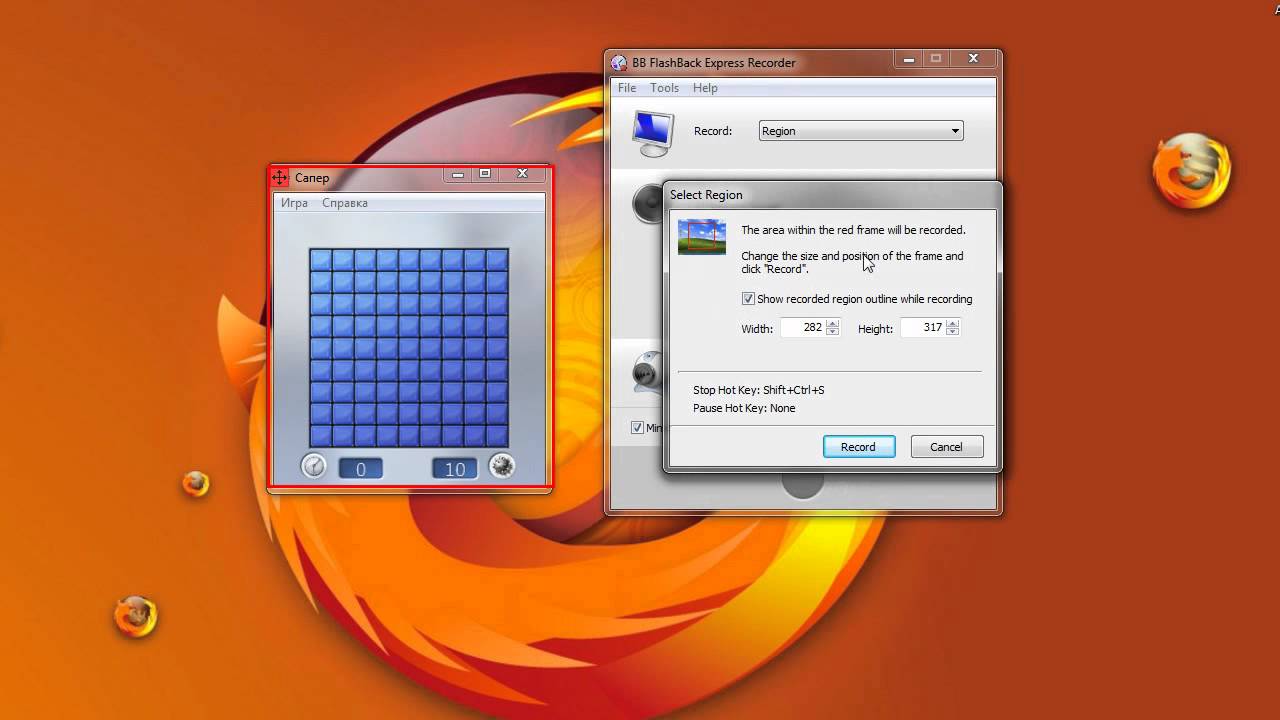Close the Сапер window
Image resolution: width=1280 pixels, height=720 pixels.
click(x=522, y=174)
